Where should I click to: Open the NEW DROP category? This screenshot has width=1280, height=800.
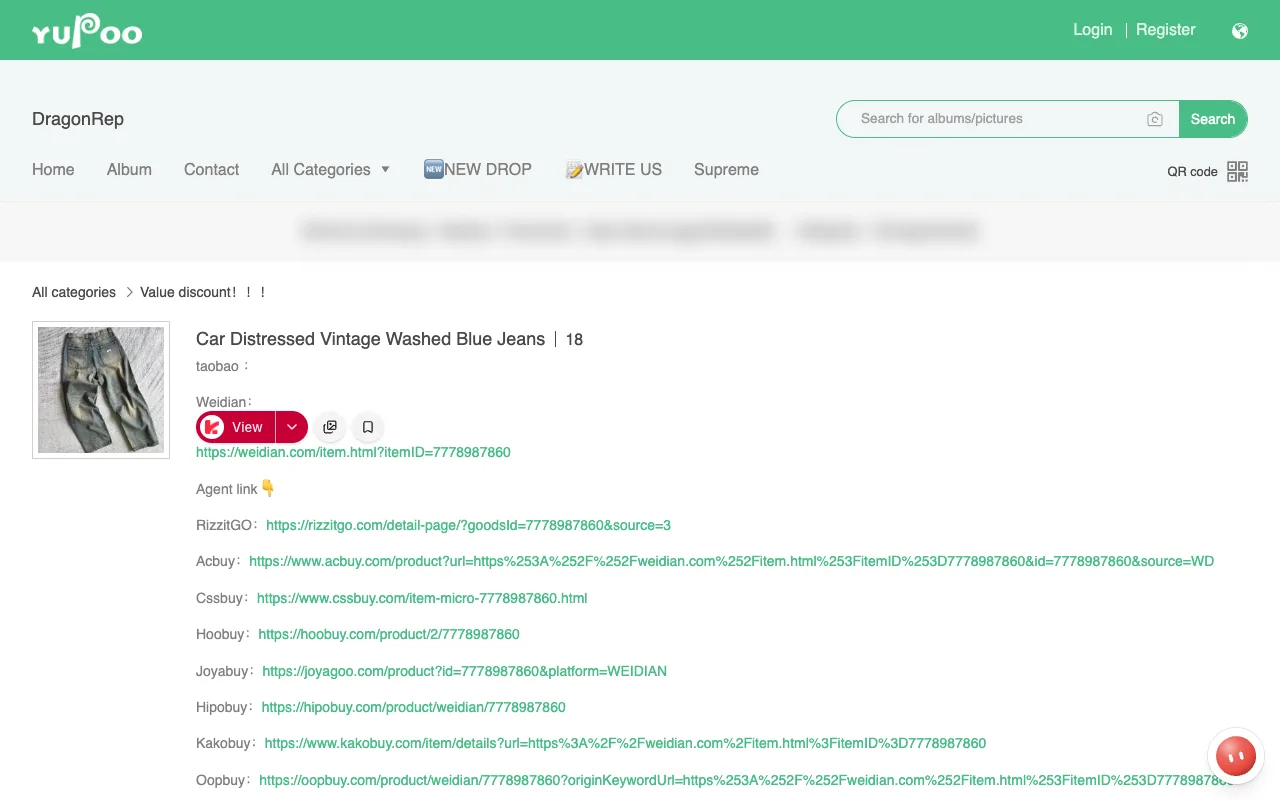(x=478, y=170)
